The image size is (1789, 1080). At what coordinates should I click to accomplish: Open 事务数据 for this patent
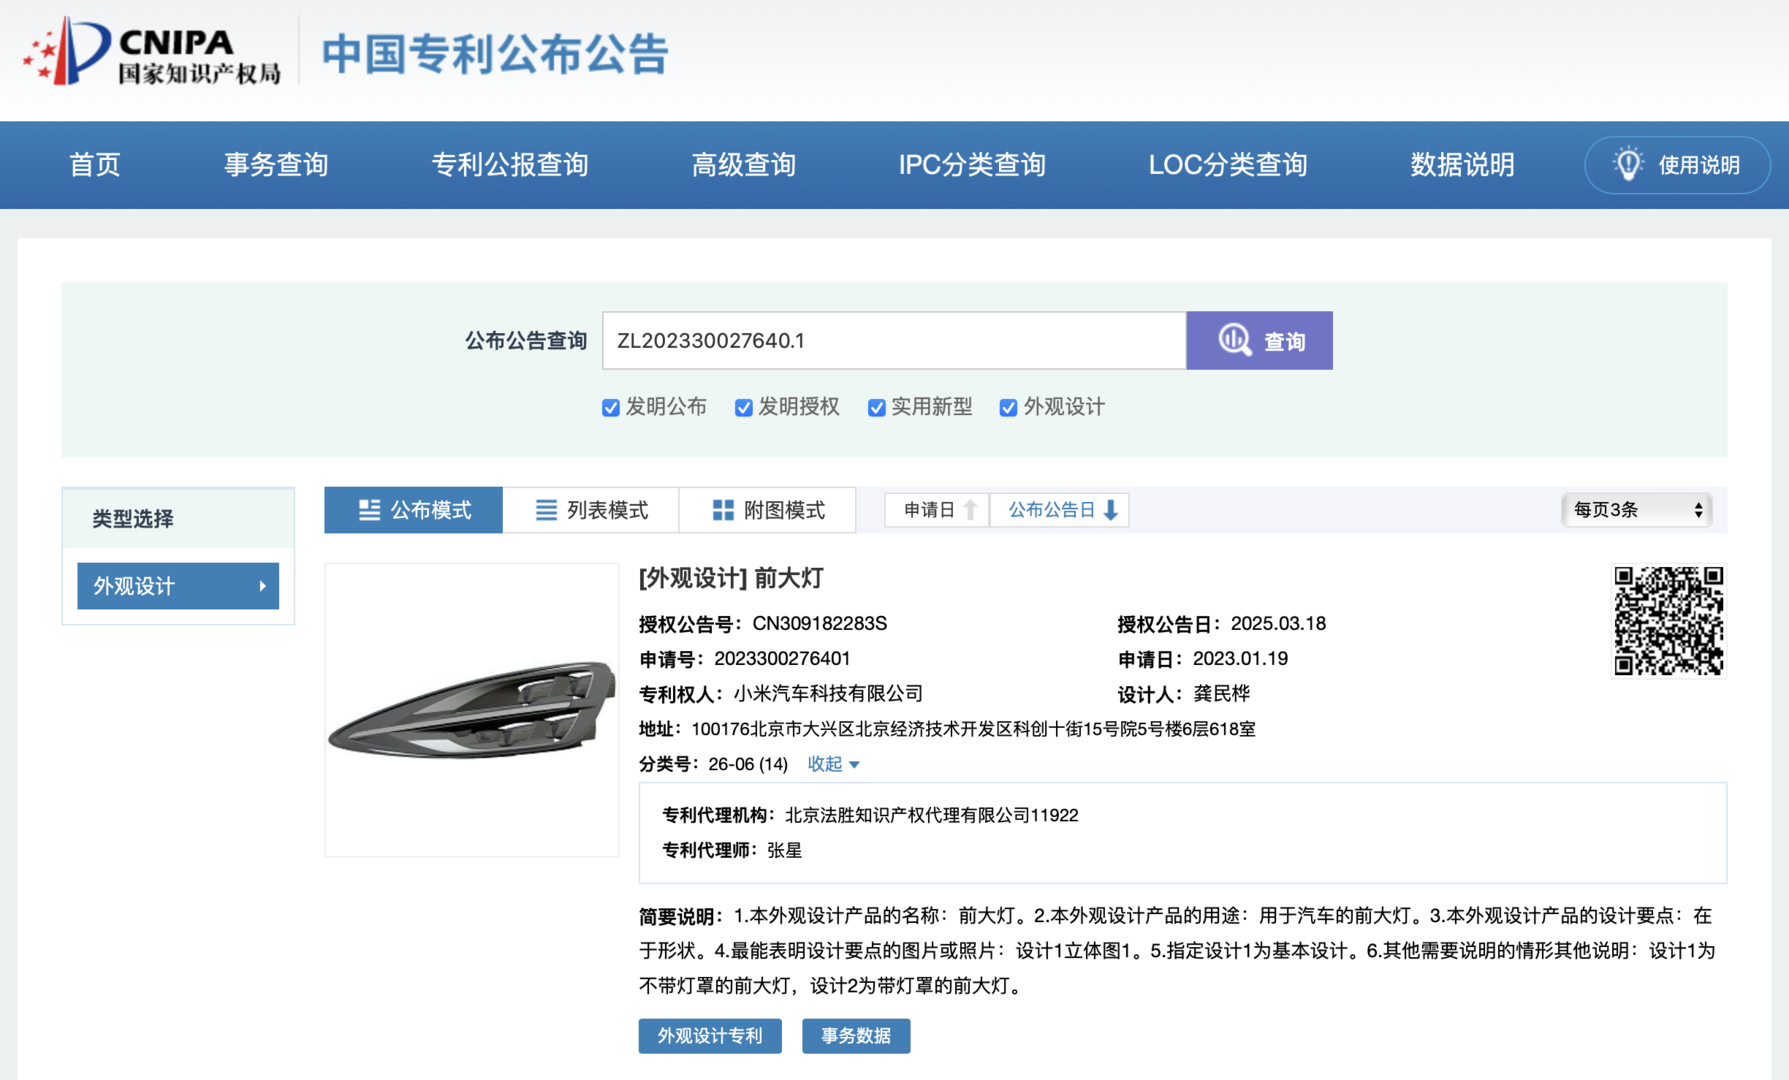856,1036
